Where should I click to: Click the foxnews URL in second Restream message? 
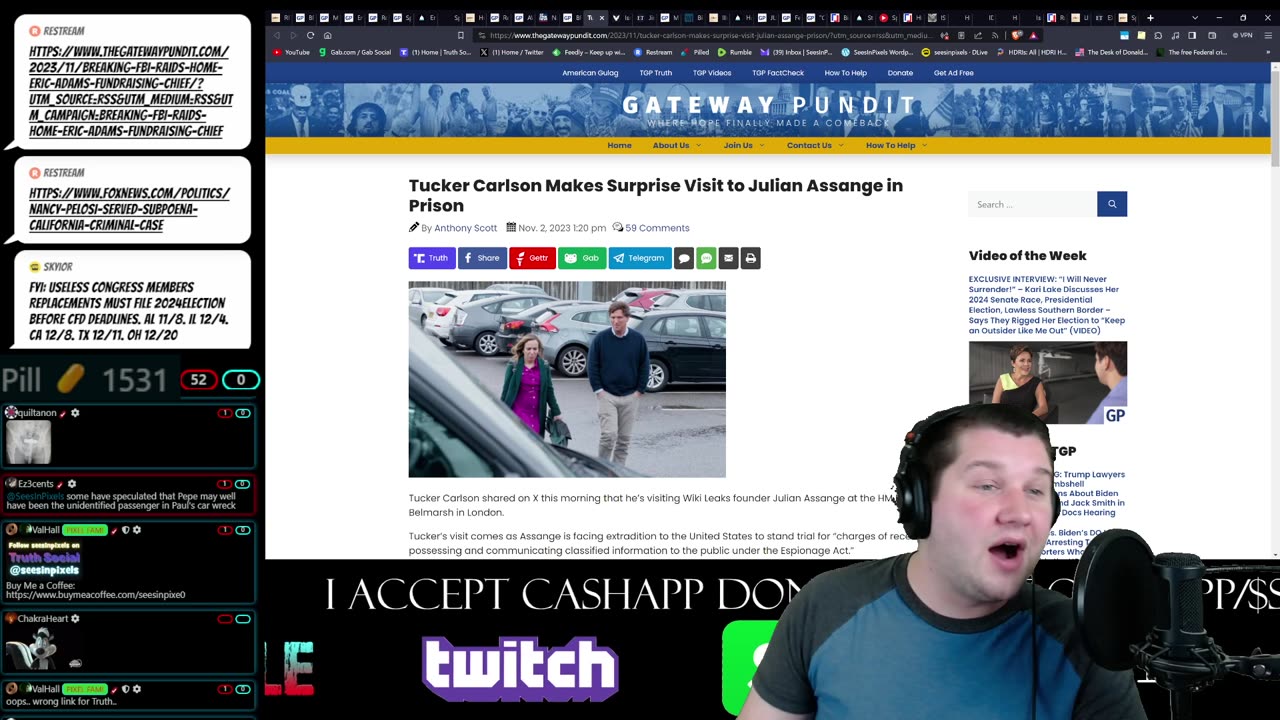130,209
